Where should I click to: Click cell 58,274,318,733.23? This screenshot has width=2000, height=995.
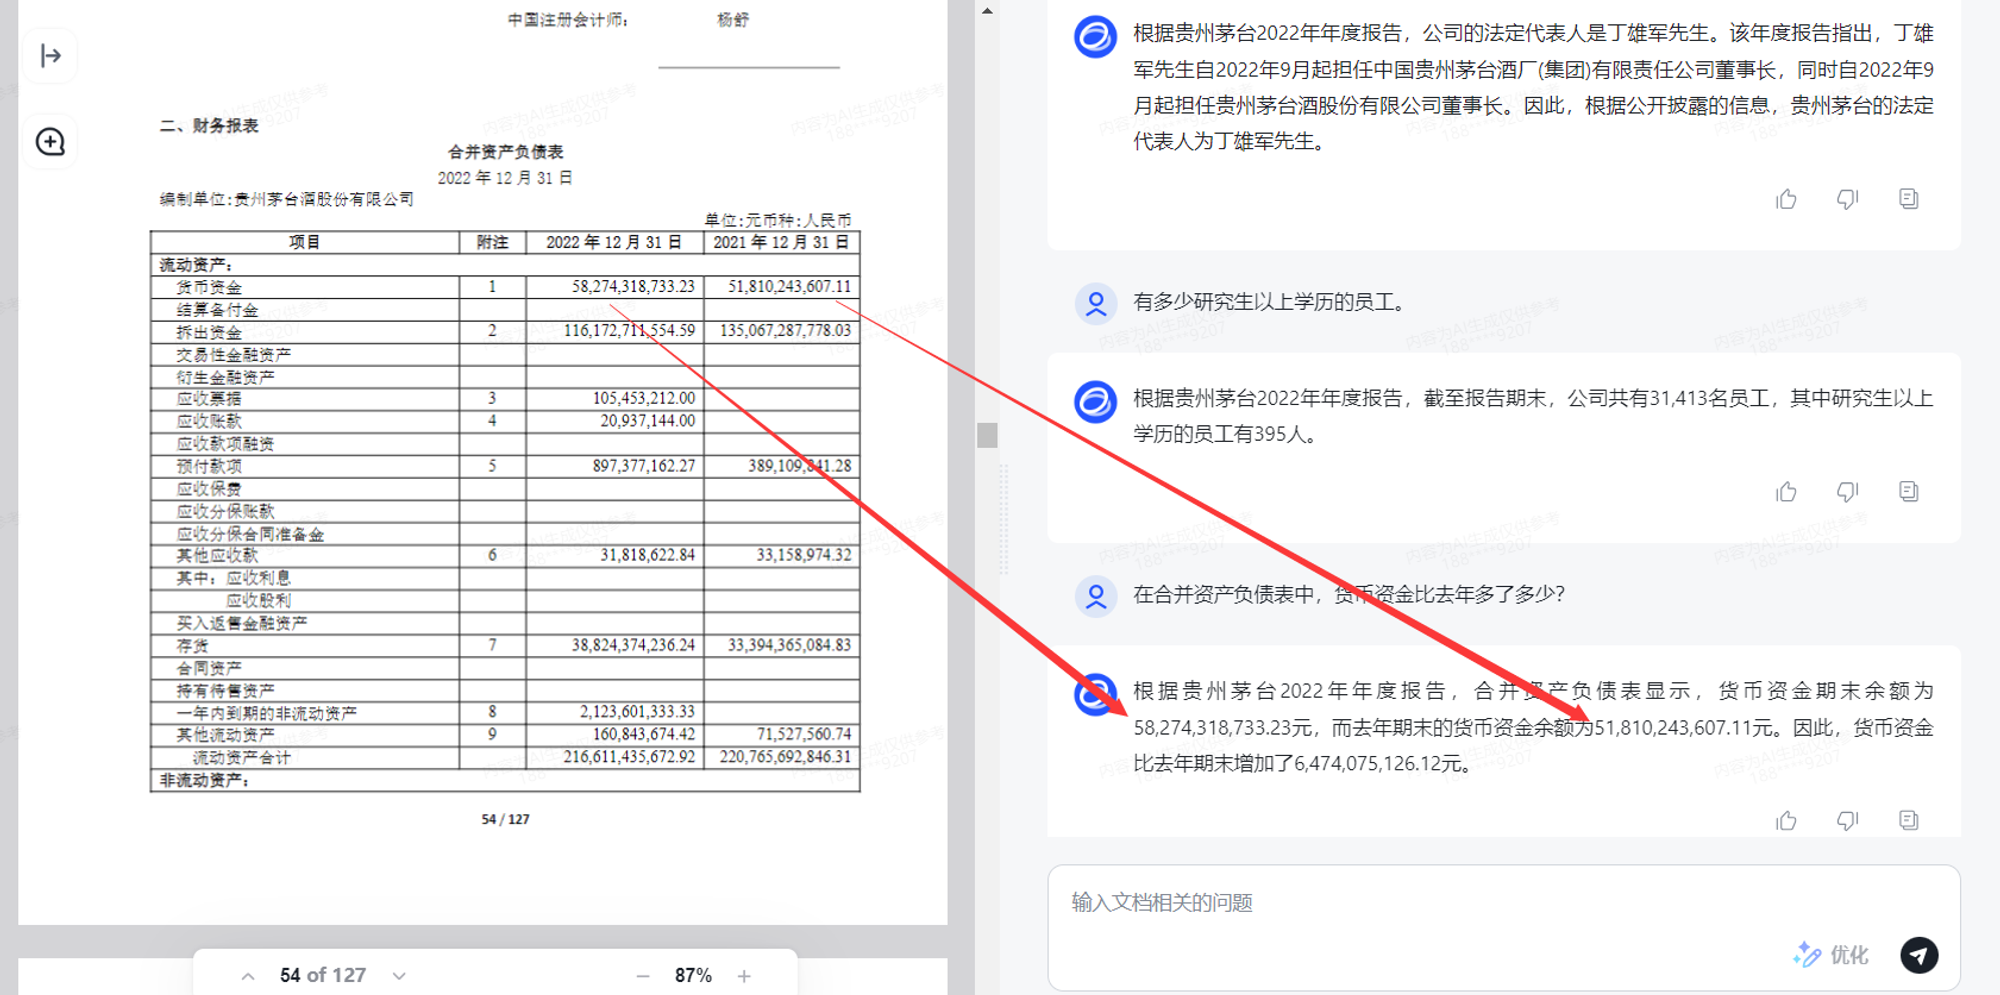point(633,287)
